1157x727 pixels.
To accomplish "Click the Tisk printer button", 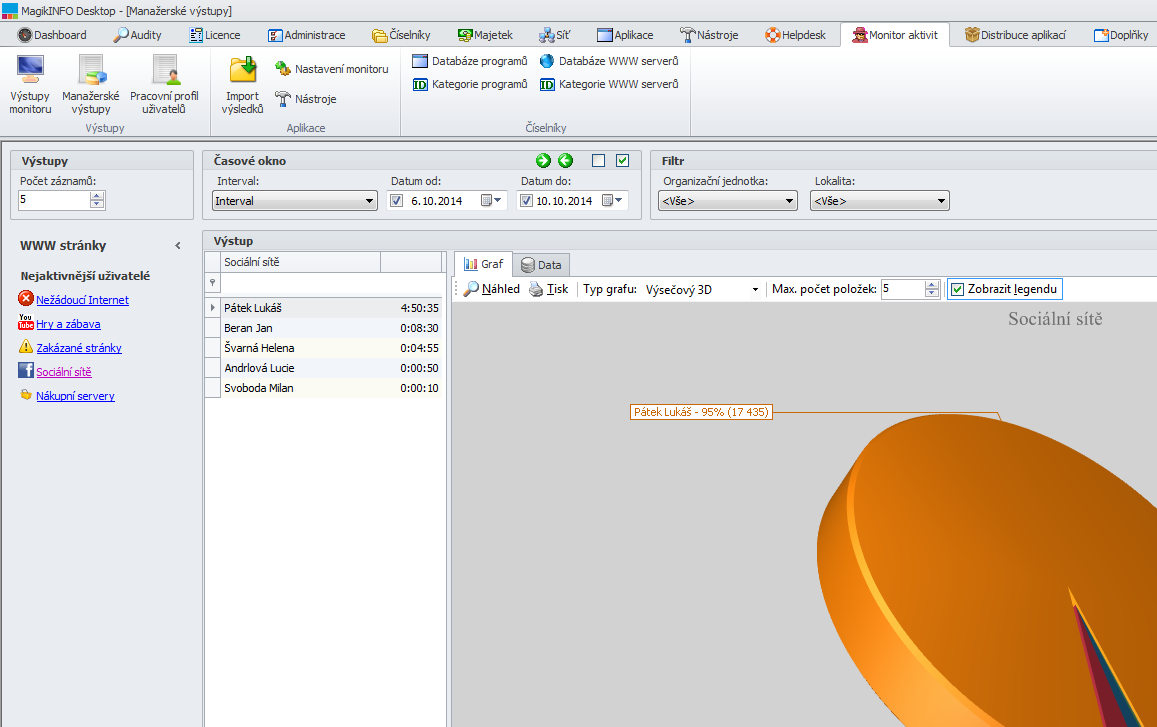I will click(x=549, y=289).
